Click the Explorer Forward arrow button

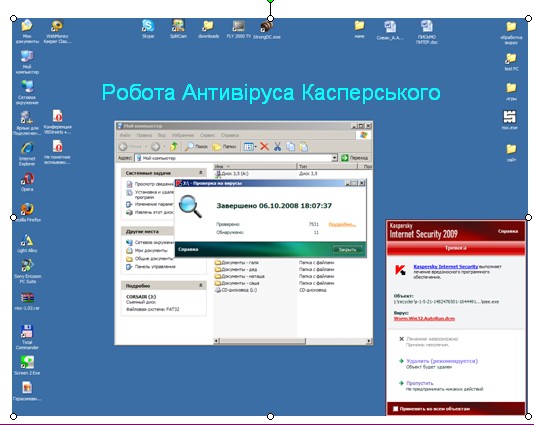pos(155,146)
